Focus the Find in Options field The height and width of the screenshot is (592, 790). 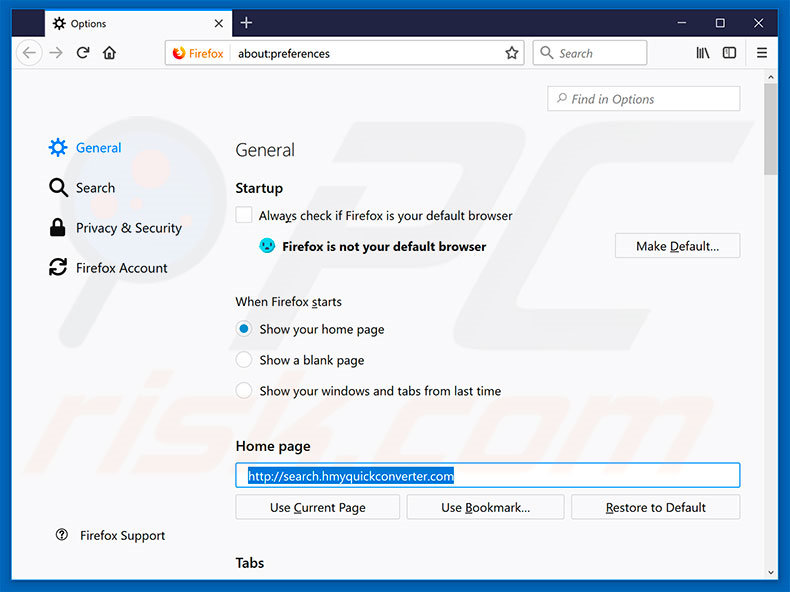pyautogui.click(x=644, y=99)
